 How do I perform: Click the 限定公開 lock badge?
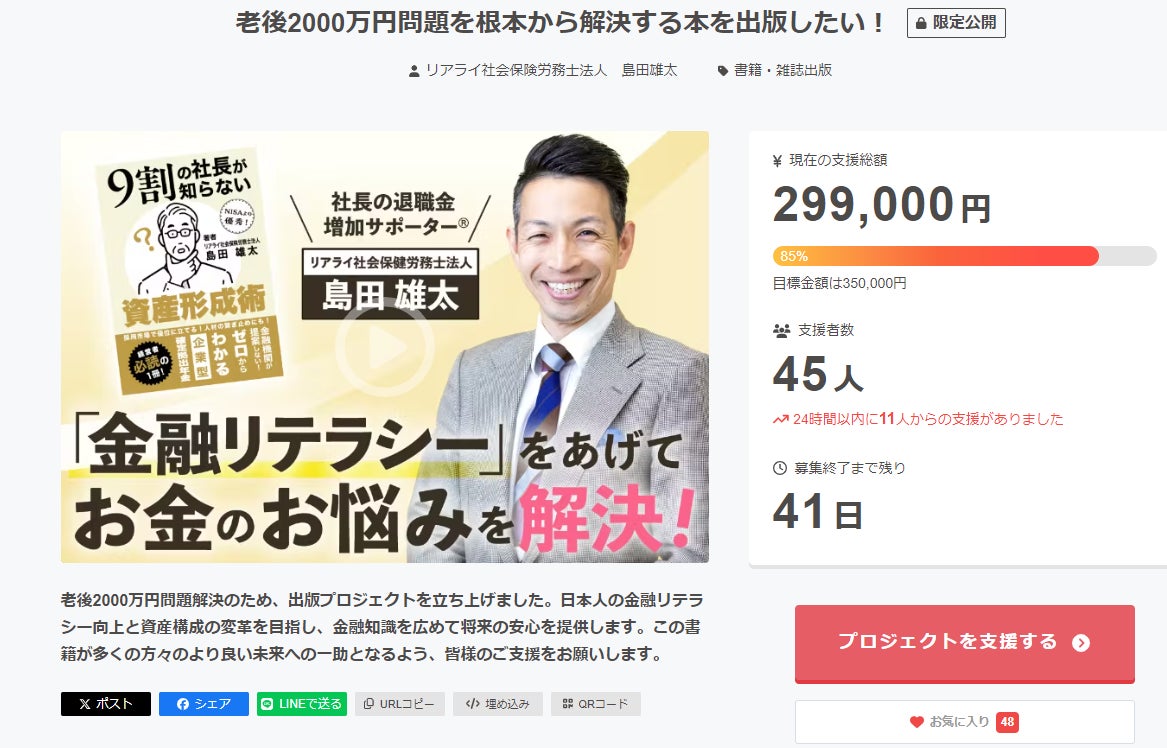[x=956, y=23]
